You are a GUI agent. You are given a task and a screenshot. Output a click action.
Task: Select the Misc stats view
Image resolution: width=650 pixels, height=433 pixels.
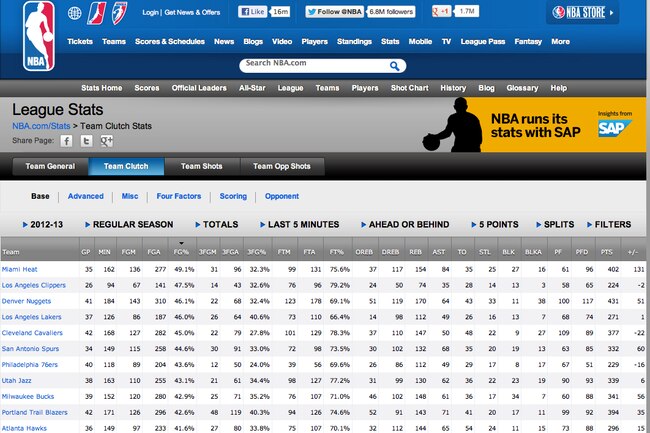coord(130,196)
